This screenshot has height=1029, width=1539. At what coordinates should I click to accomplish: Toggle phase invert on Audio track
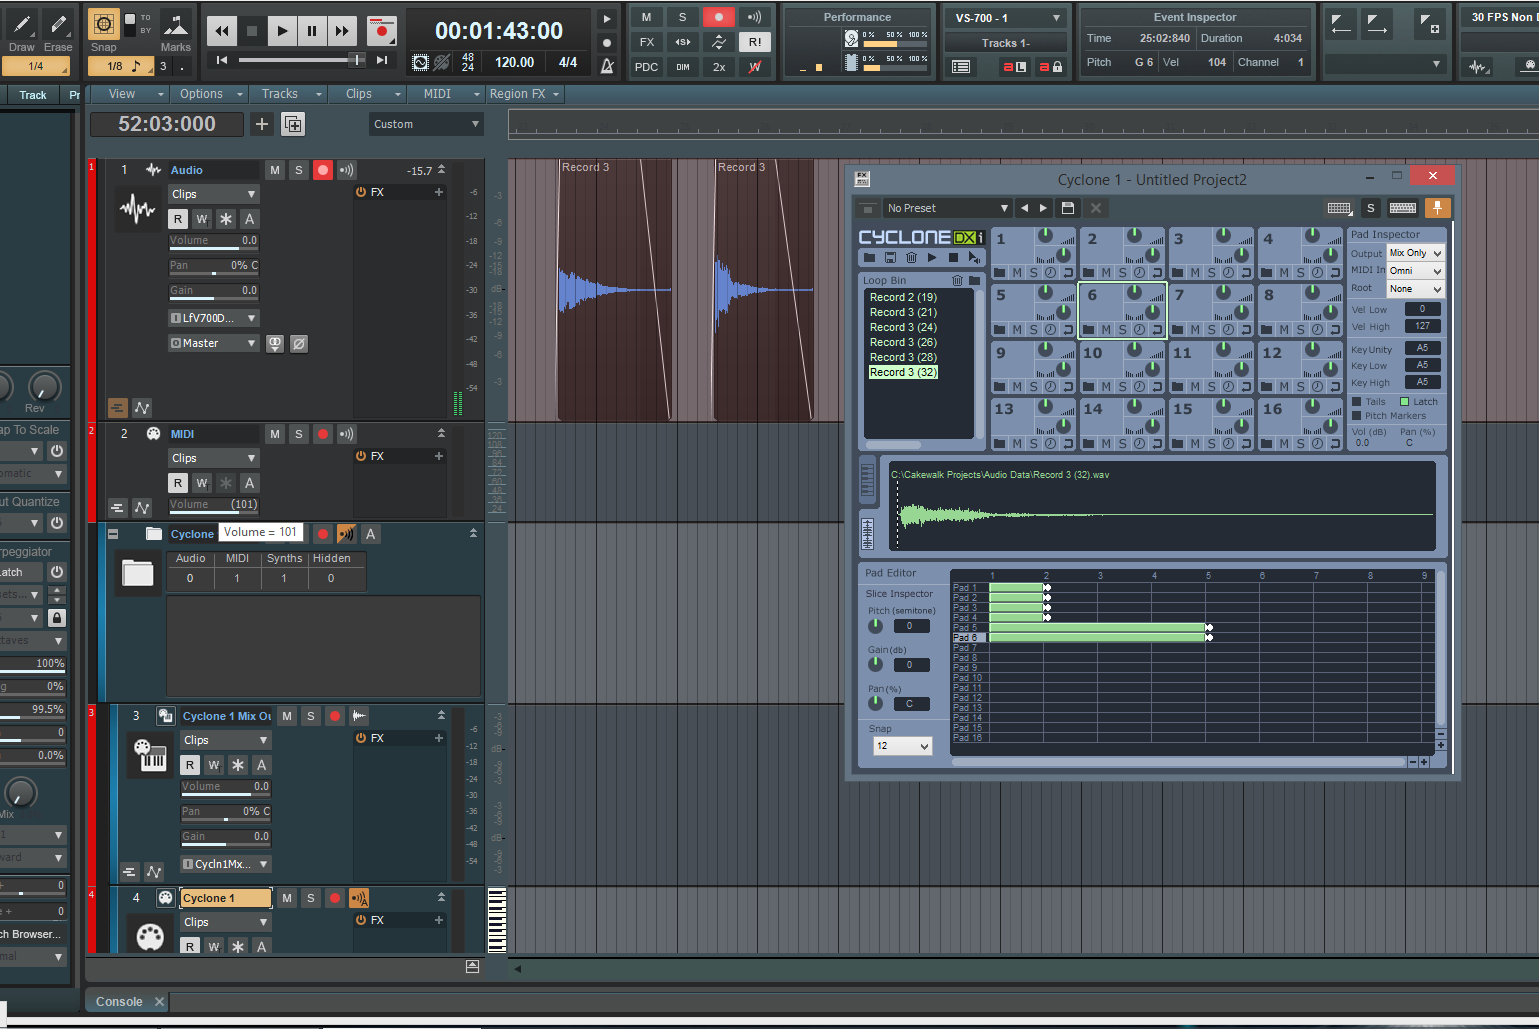(x=299, y=343)
